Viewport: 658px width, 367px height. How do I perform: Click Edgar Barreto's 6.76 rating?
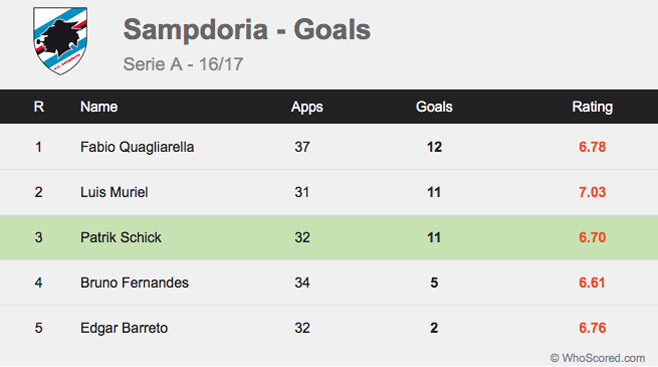pyautogui.click(x=592, y=328)
